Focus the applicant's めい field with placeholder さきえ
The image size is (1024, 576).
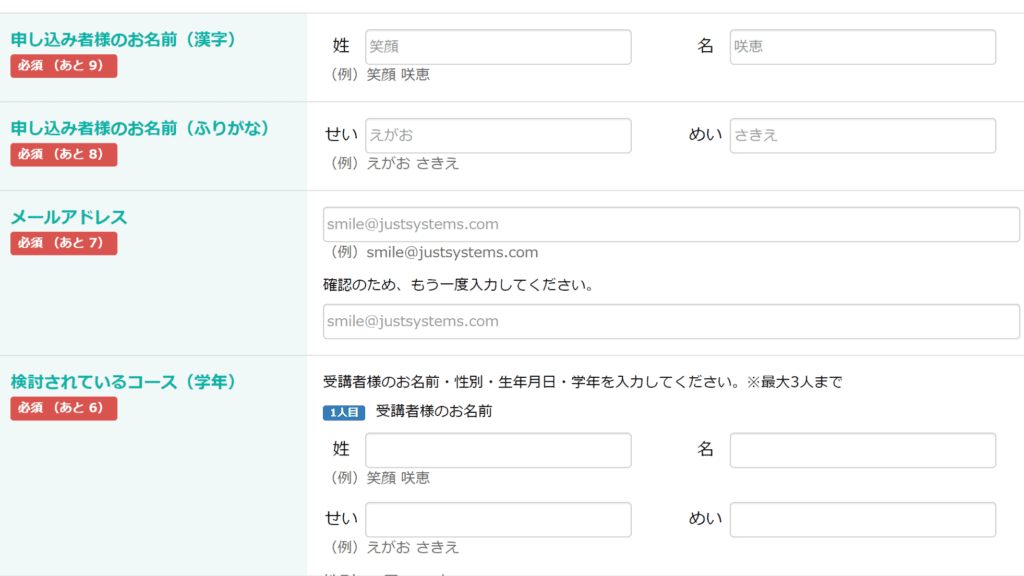pyautogui.click(x=862, y=136)
